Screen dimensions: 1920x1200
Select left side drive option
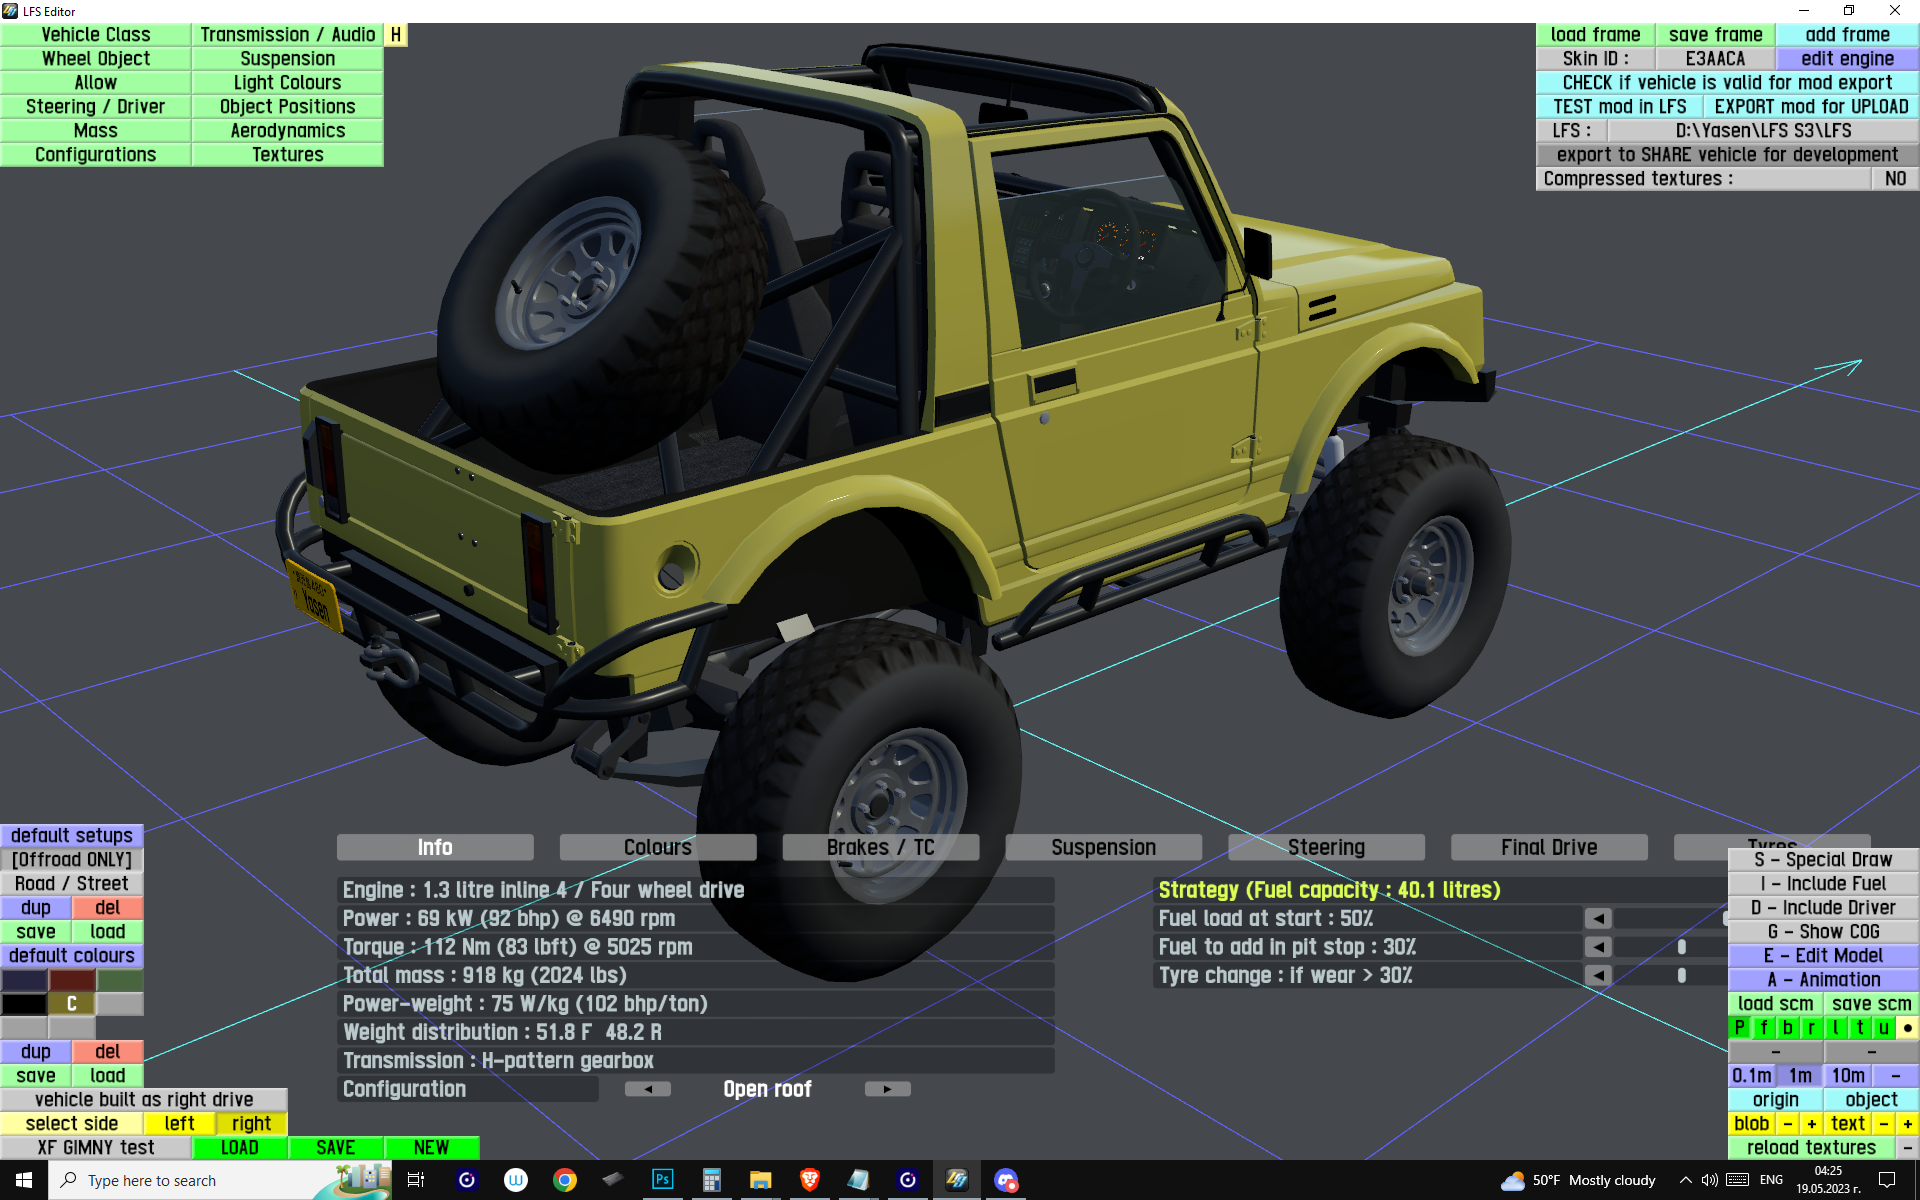(179, 1124)
